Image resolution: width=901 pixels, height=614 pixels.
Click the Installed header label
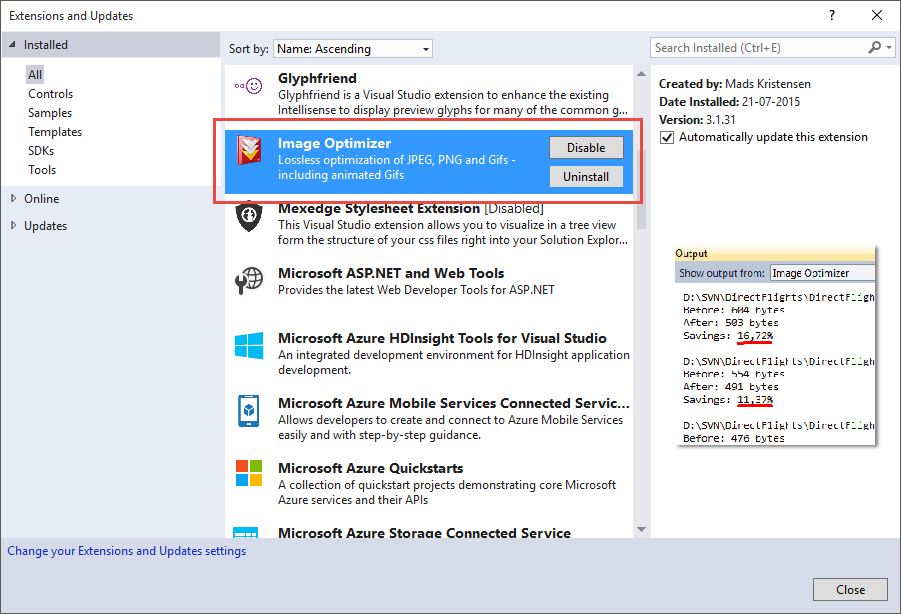(46, 45)
